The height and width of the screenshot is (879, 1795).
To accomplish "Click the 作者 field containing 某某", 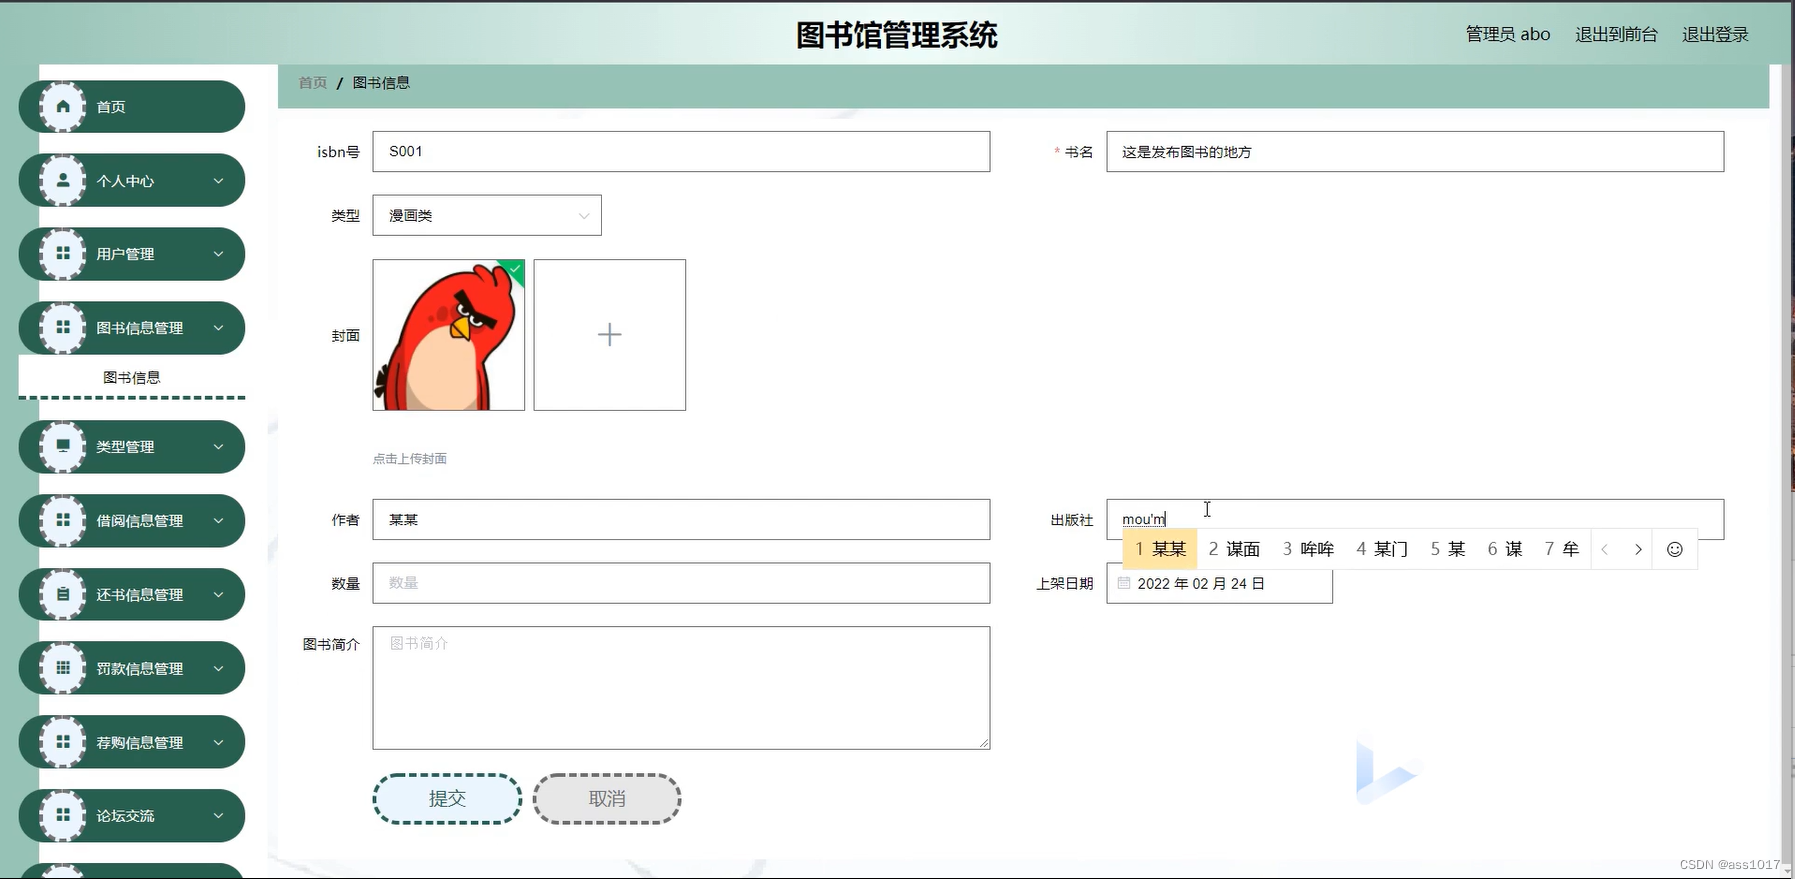I will point(681,519).
